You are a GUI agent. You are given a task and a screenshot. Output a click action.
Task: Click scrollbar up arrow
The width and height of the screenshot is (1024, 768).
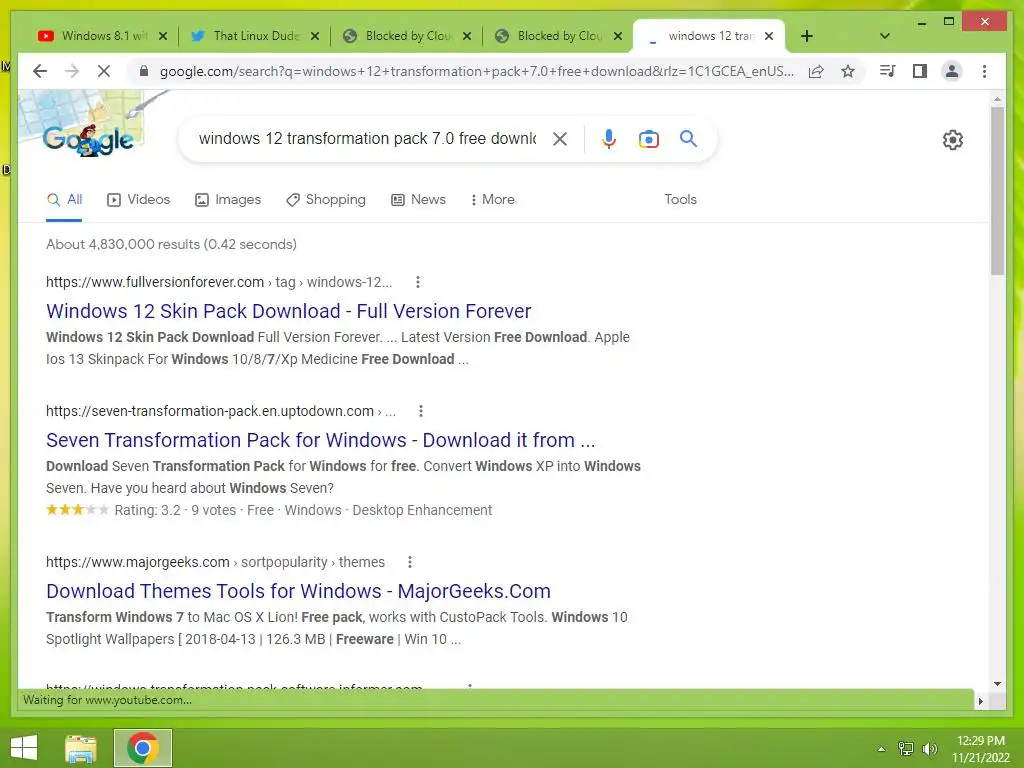click(997, 99)
